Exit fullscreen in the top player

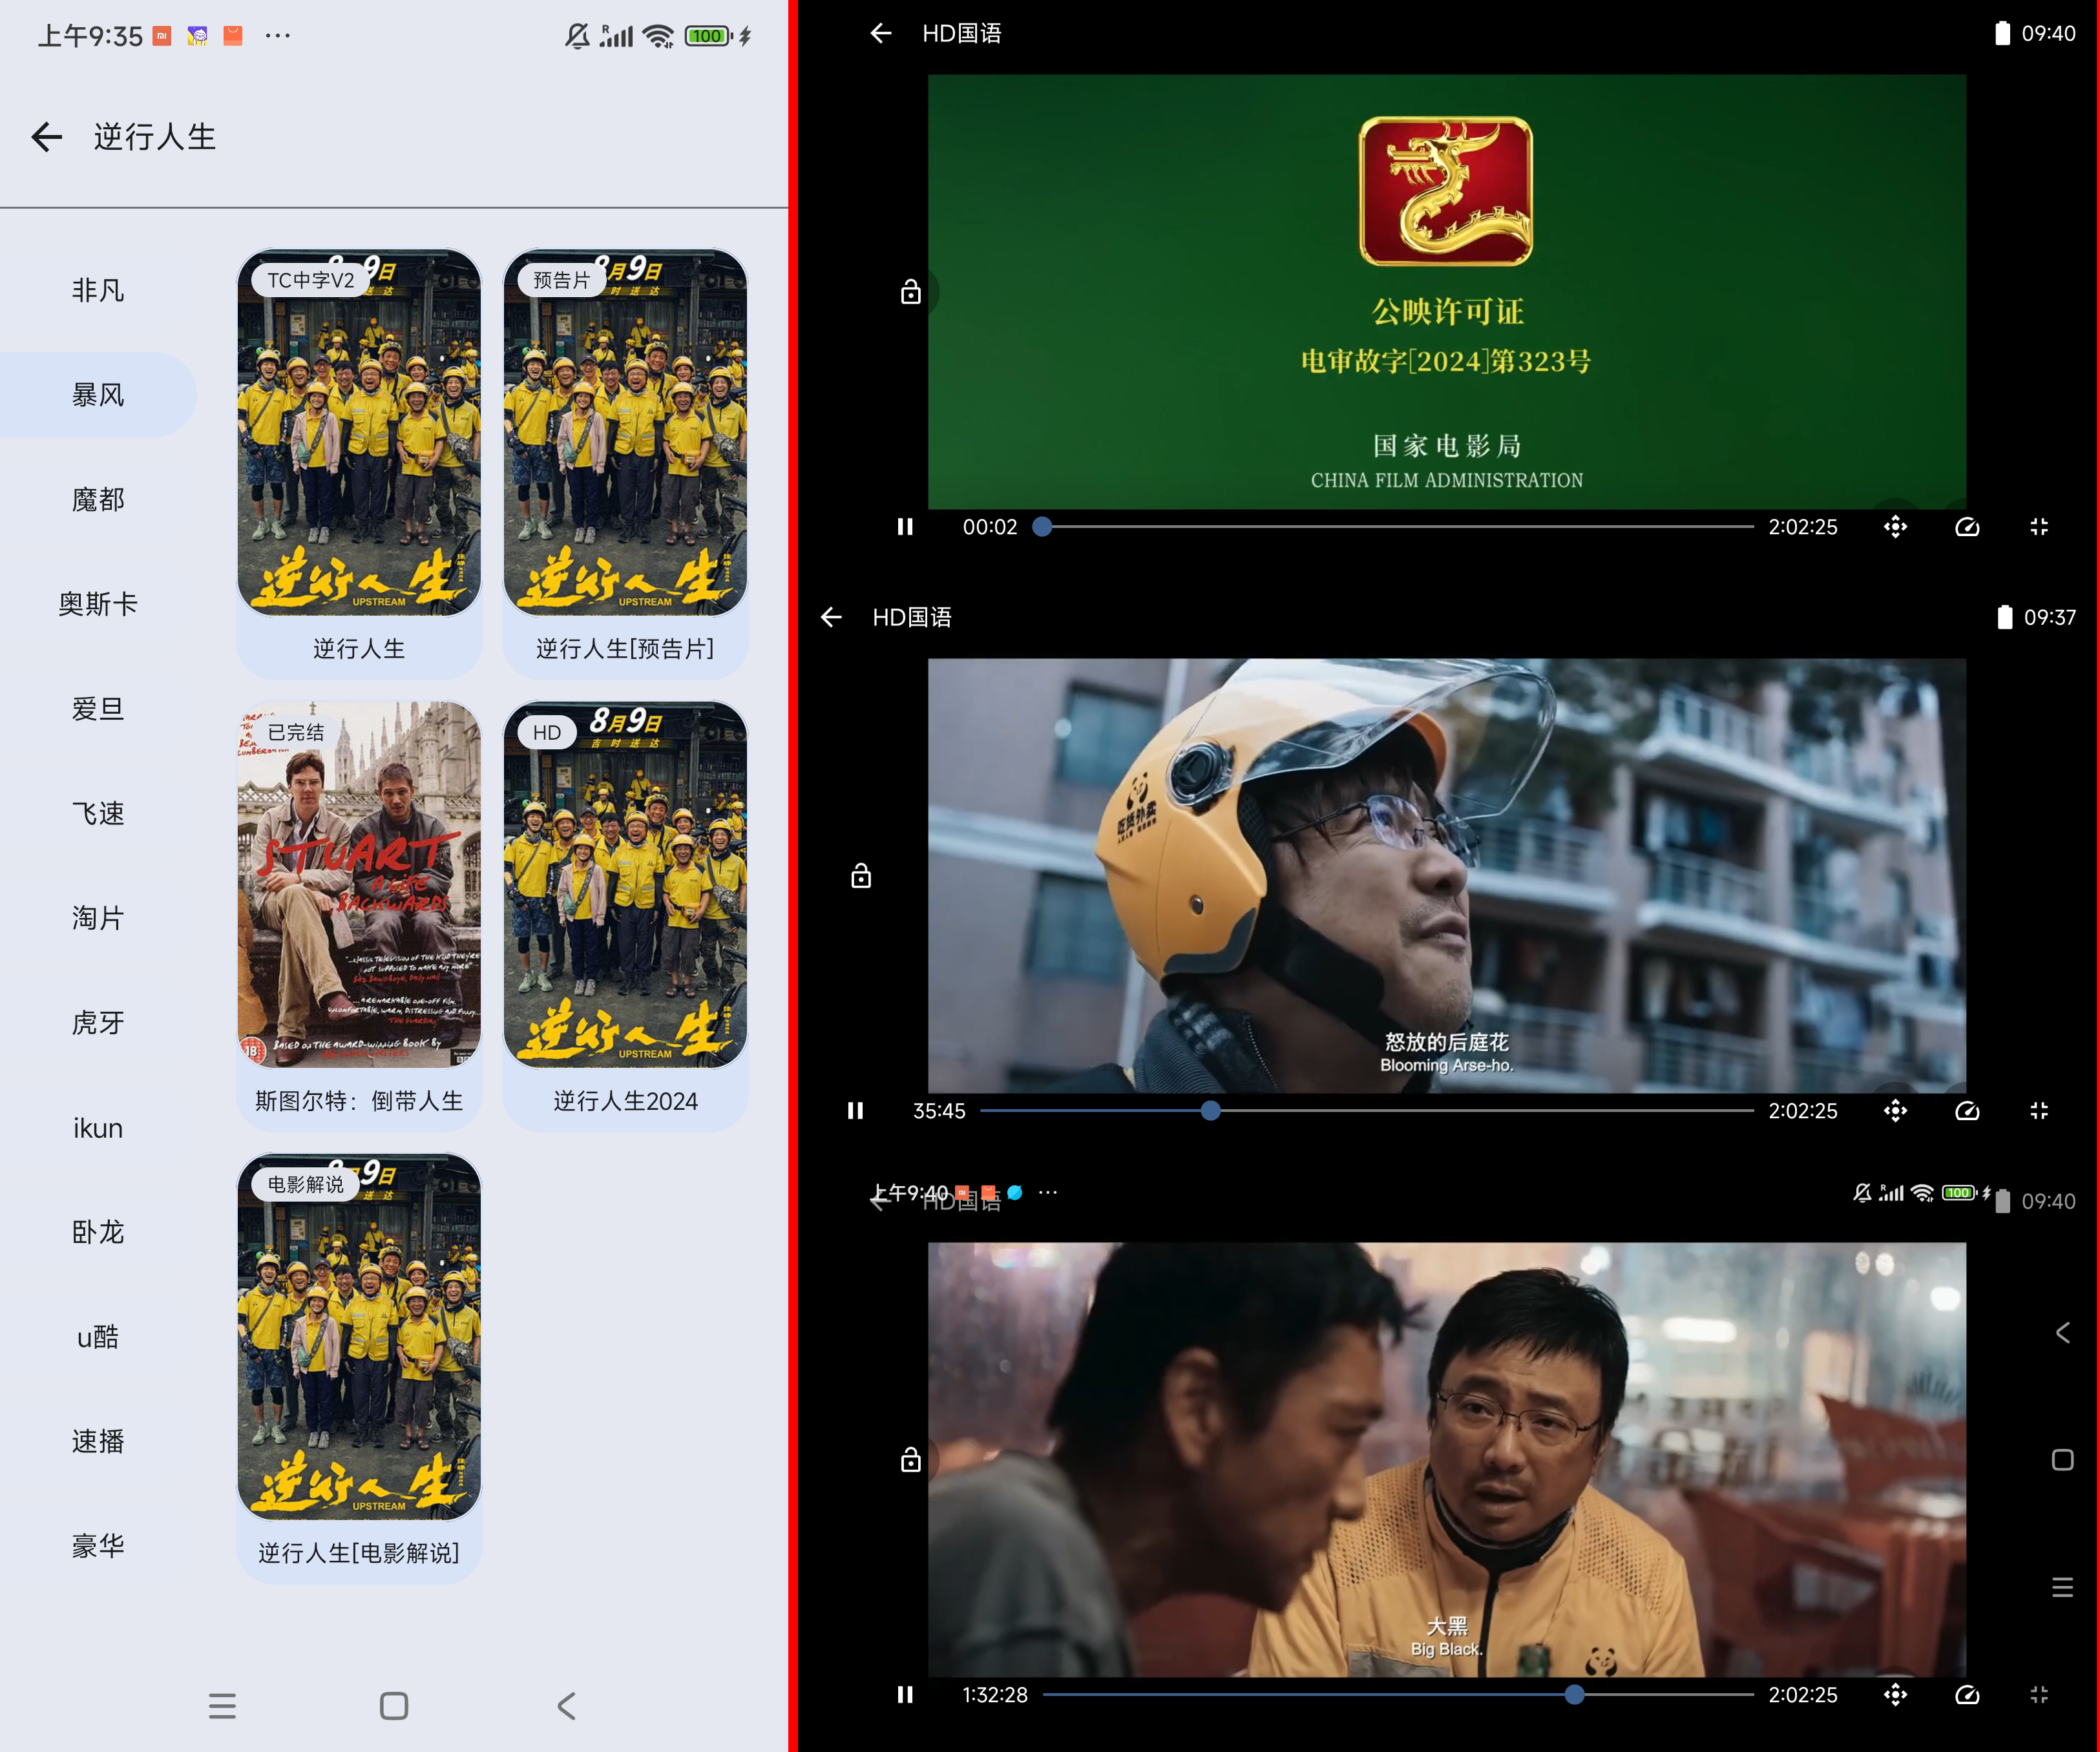coord(2039,527)
